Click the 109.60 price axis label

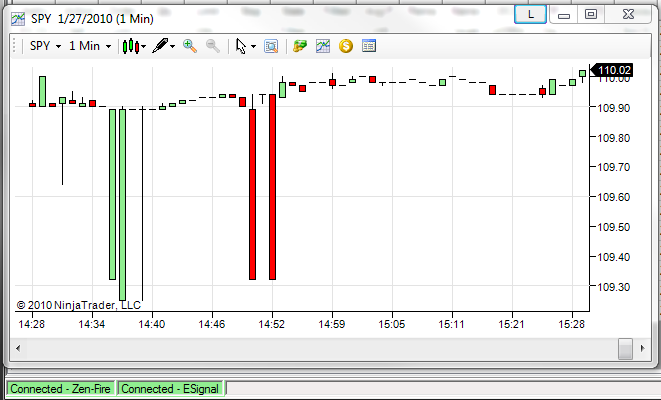point(614,197)
